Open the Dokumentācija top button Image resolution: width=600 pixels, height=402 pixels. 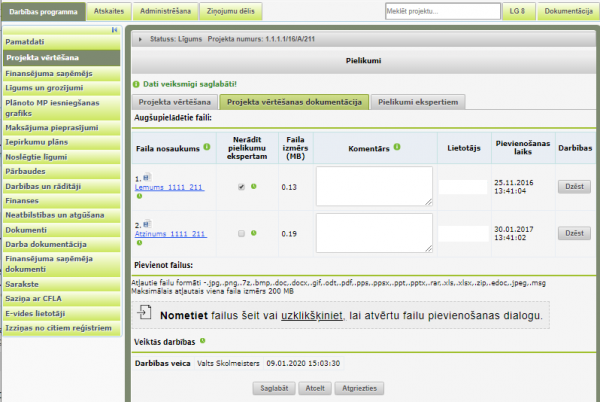tap(569, 11)
